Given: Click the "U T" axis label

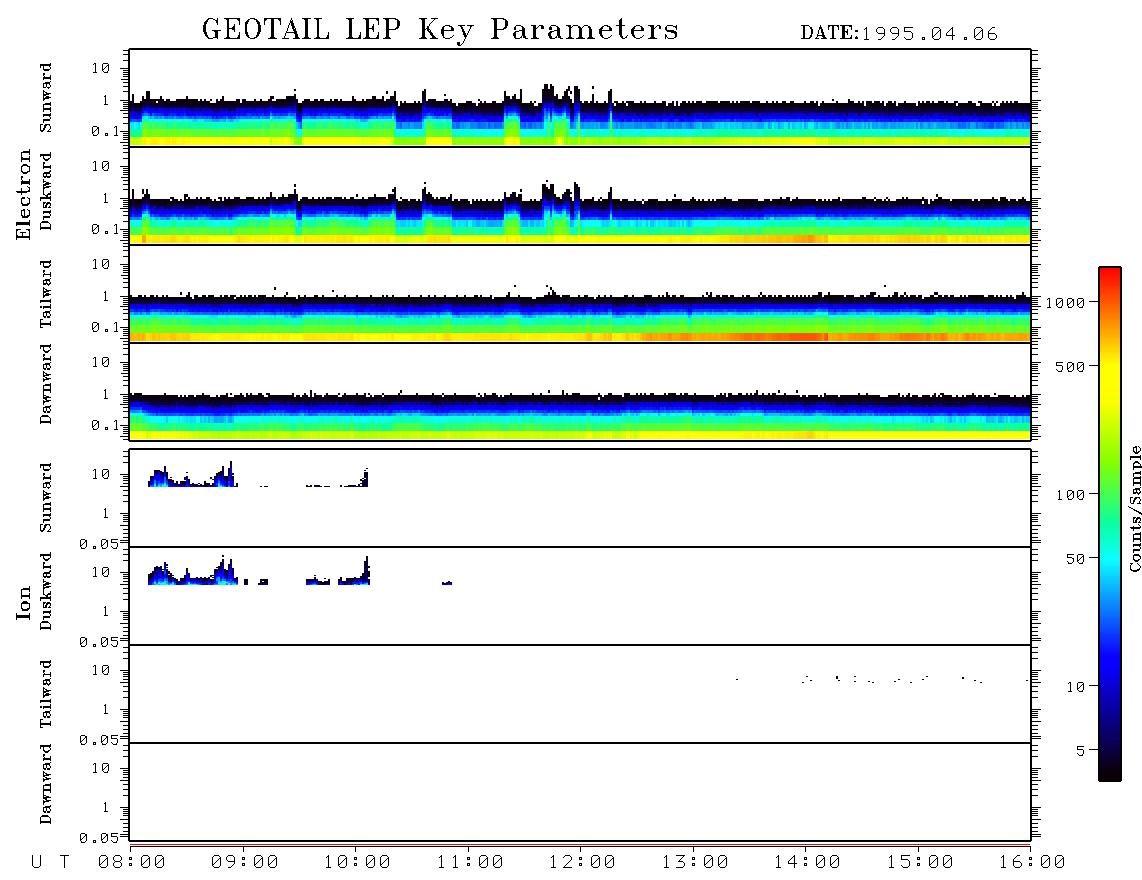Looking at the screenshot, I should pos(50,863).
